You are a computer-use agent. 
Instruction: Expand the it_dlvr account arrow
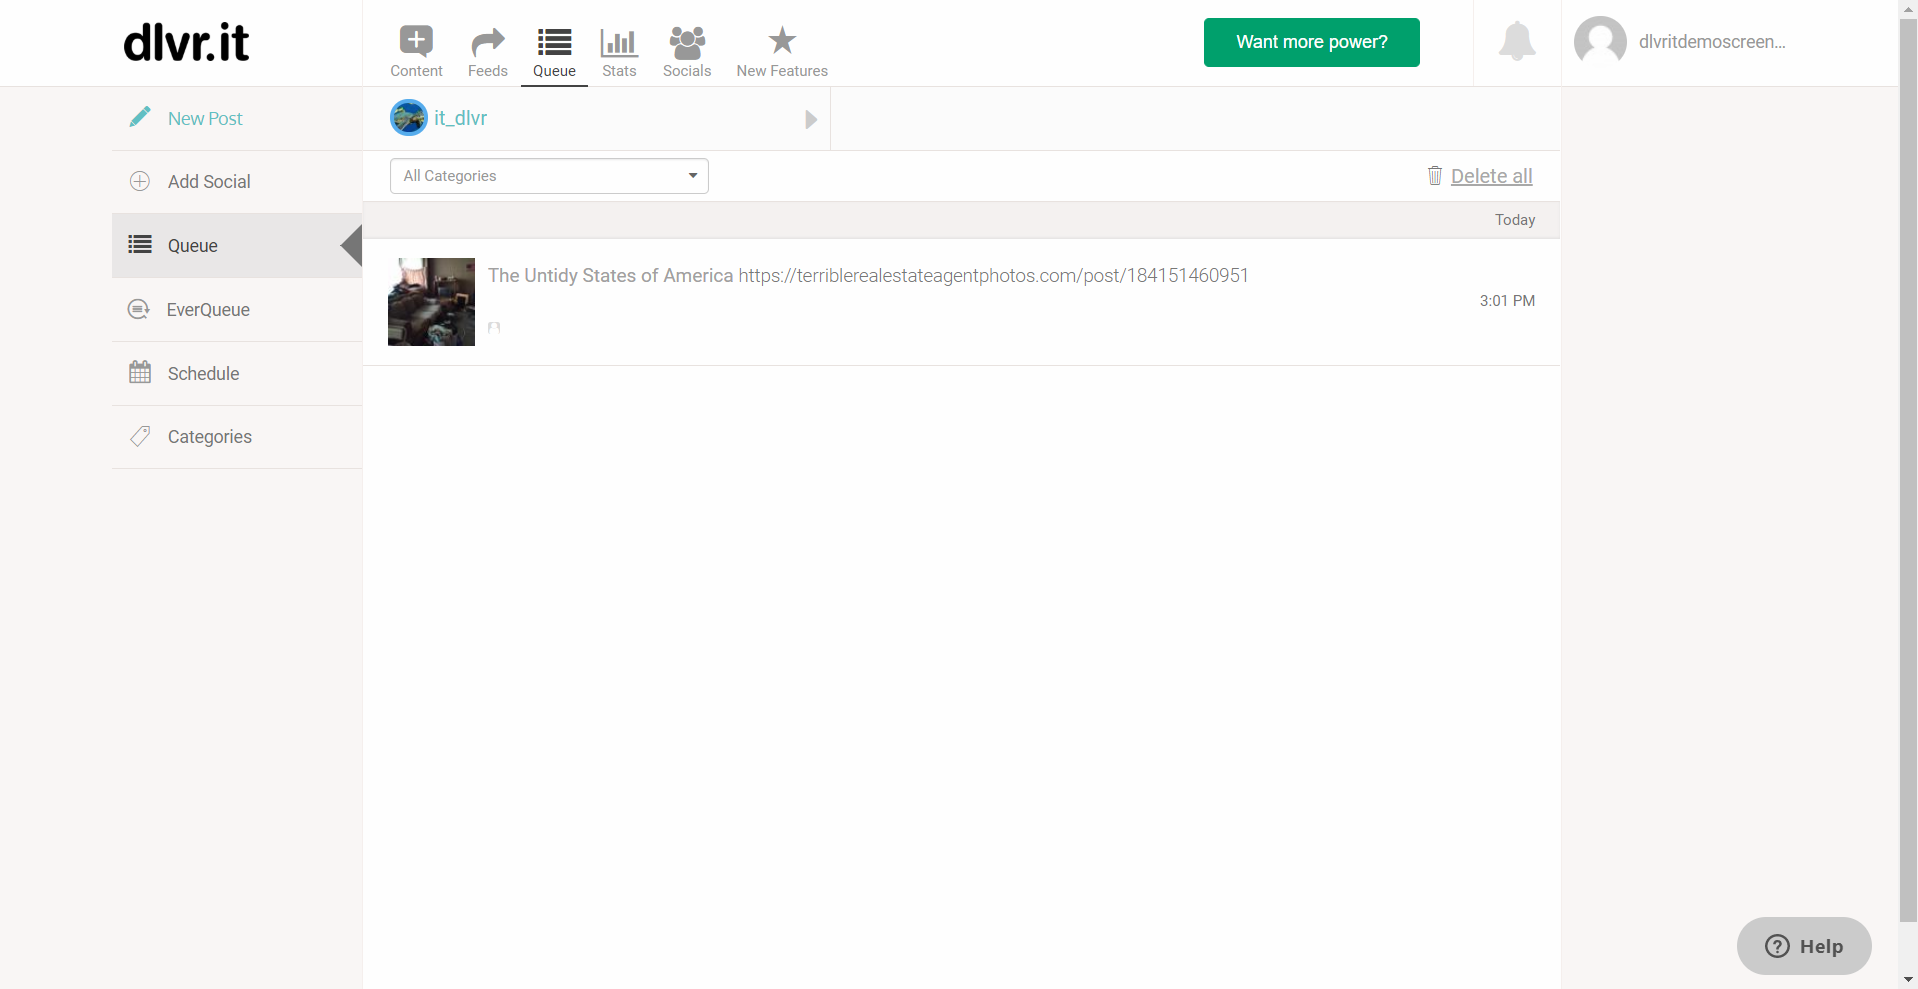[811, 120]
